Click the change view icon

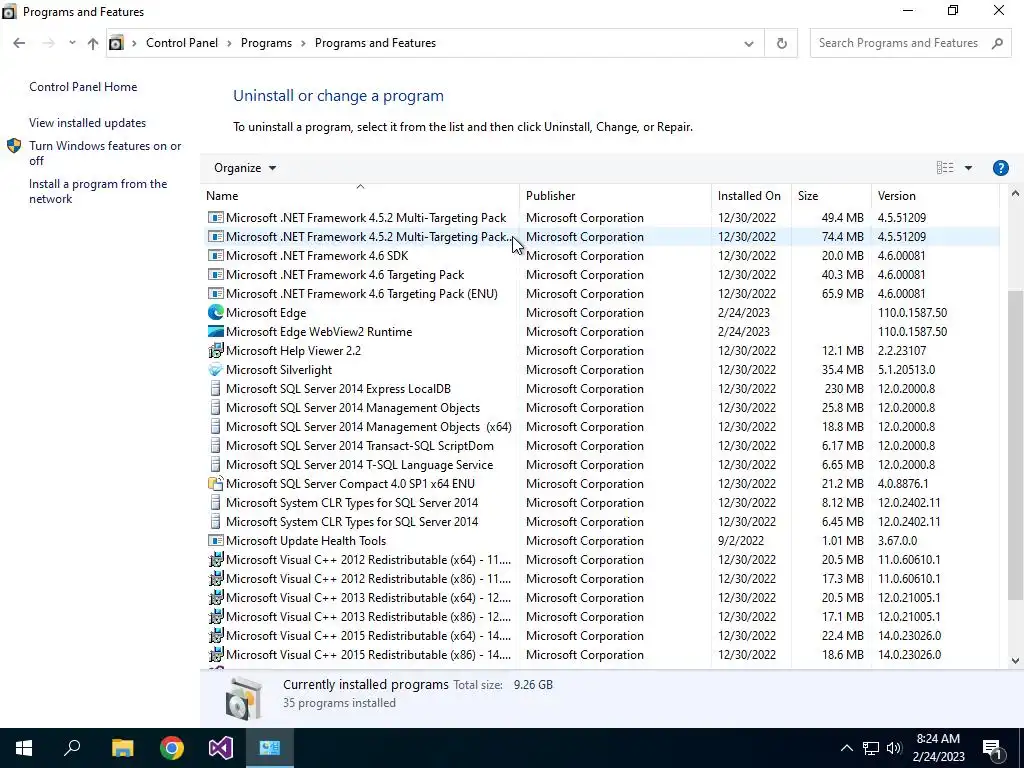pos(945,168)
